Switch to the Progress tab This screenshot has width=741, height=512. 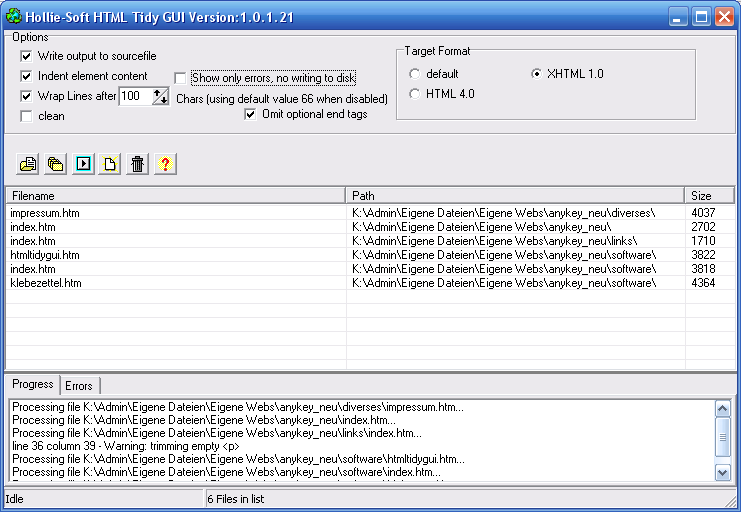[x=33, y=384]
